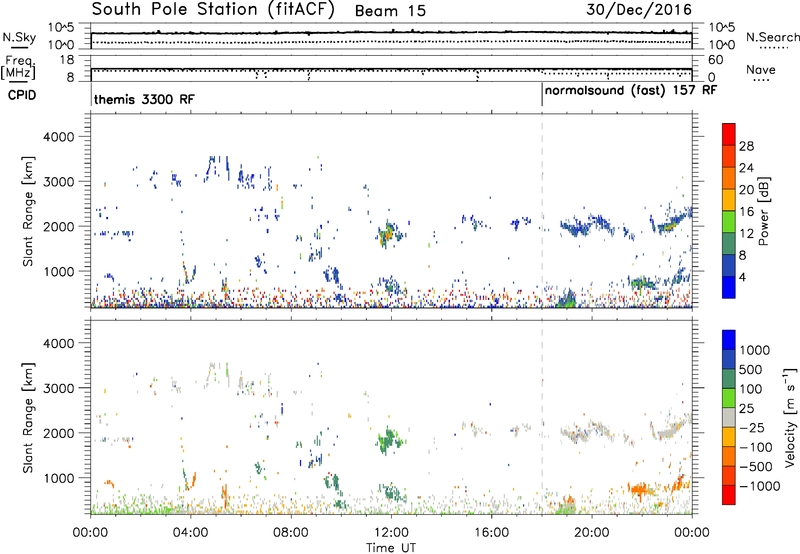
Task: Click the dashed 18:00 line in velocity panel
Action: 542,417
